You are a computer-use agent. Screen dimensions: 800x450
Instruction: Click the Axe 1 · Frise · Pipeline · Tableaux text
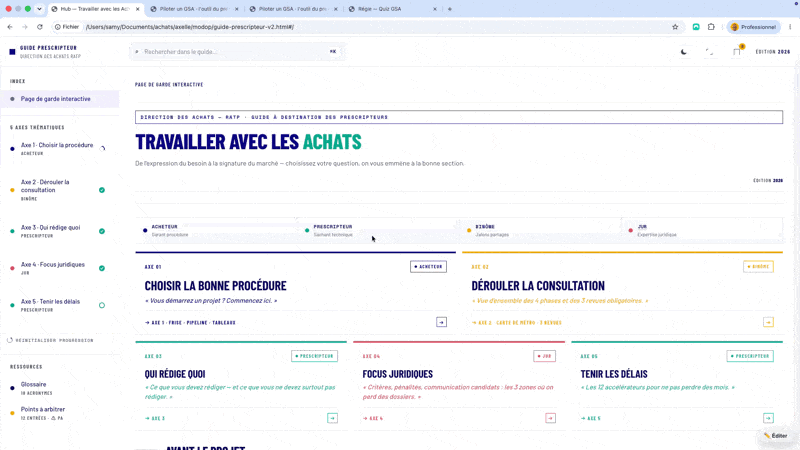[193, 322]
